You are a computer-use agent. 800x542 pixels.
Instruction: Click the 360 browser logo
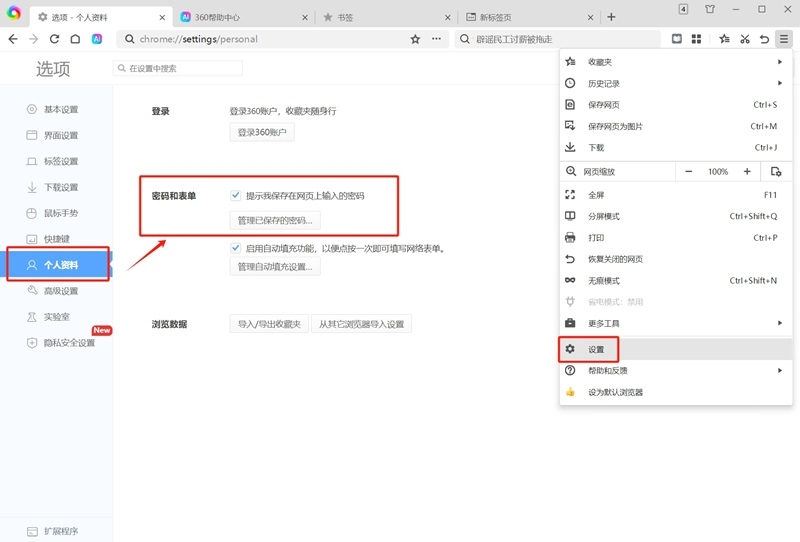(x=14, y=13)
